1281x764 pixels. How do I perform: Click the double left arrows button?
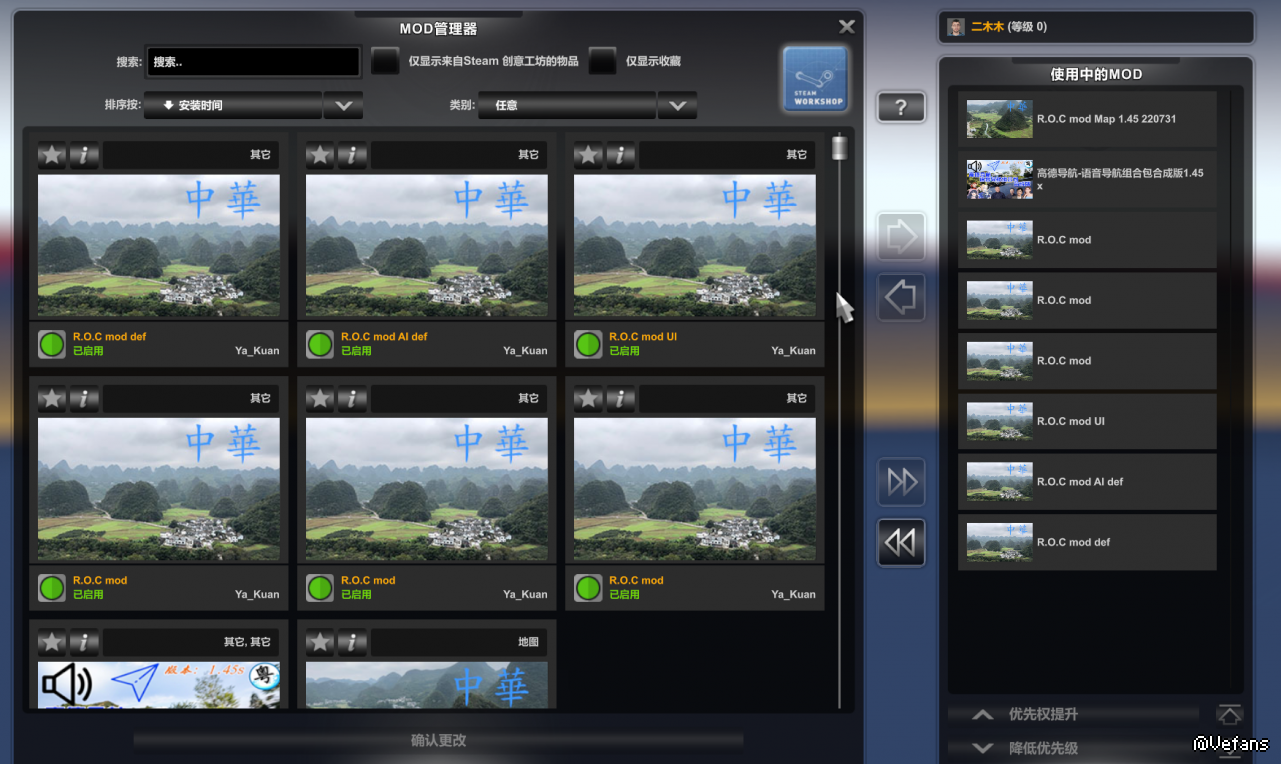coord(901,542)
